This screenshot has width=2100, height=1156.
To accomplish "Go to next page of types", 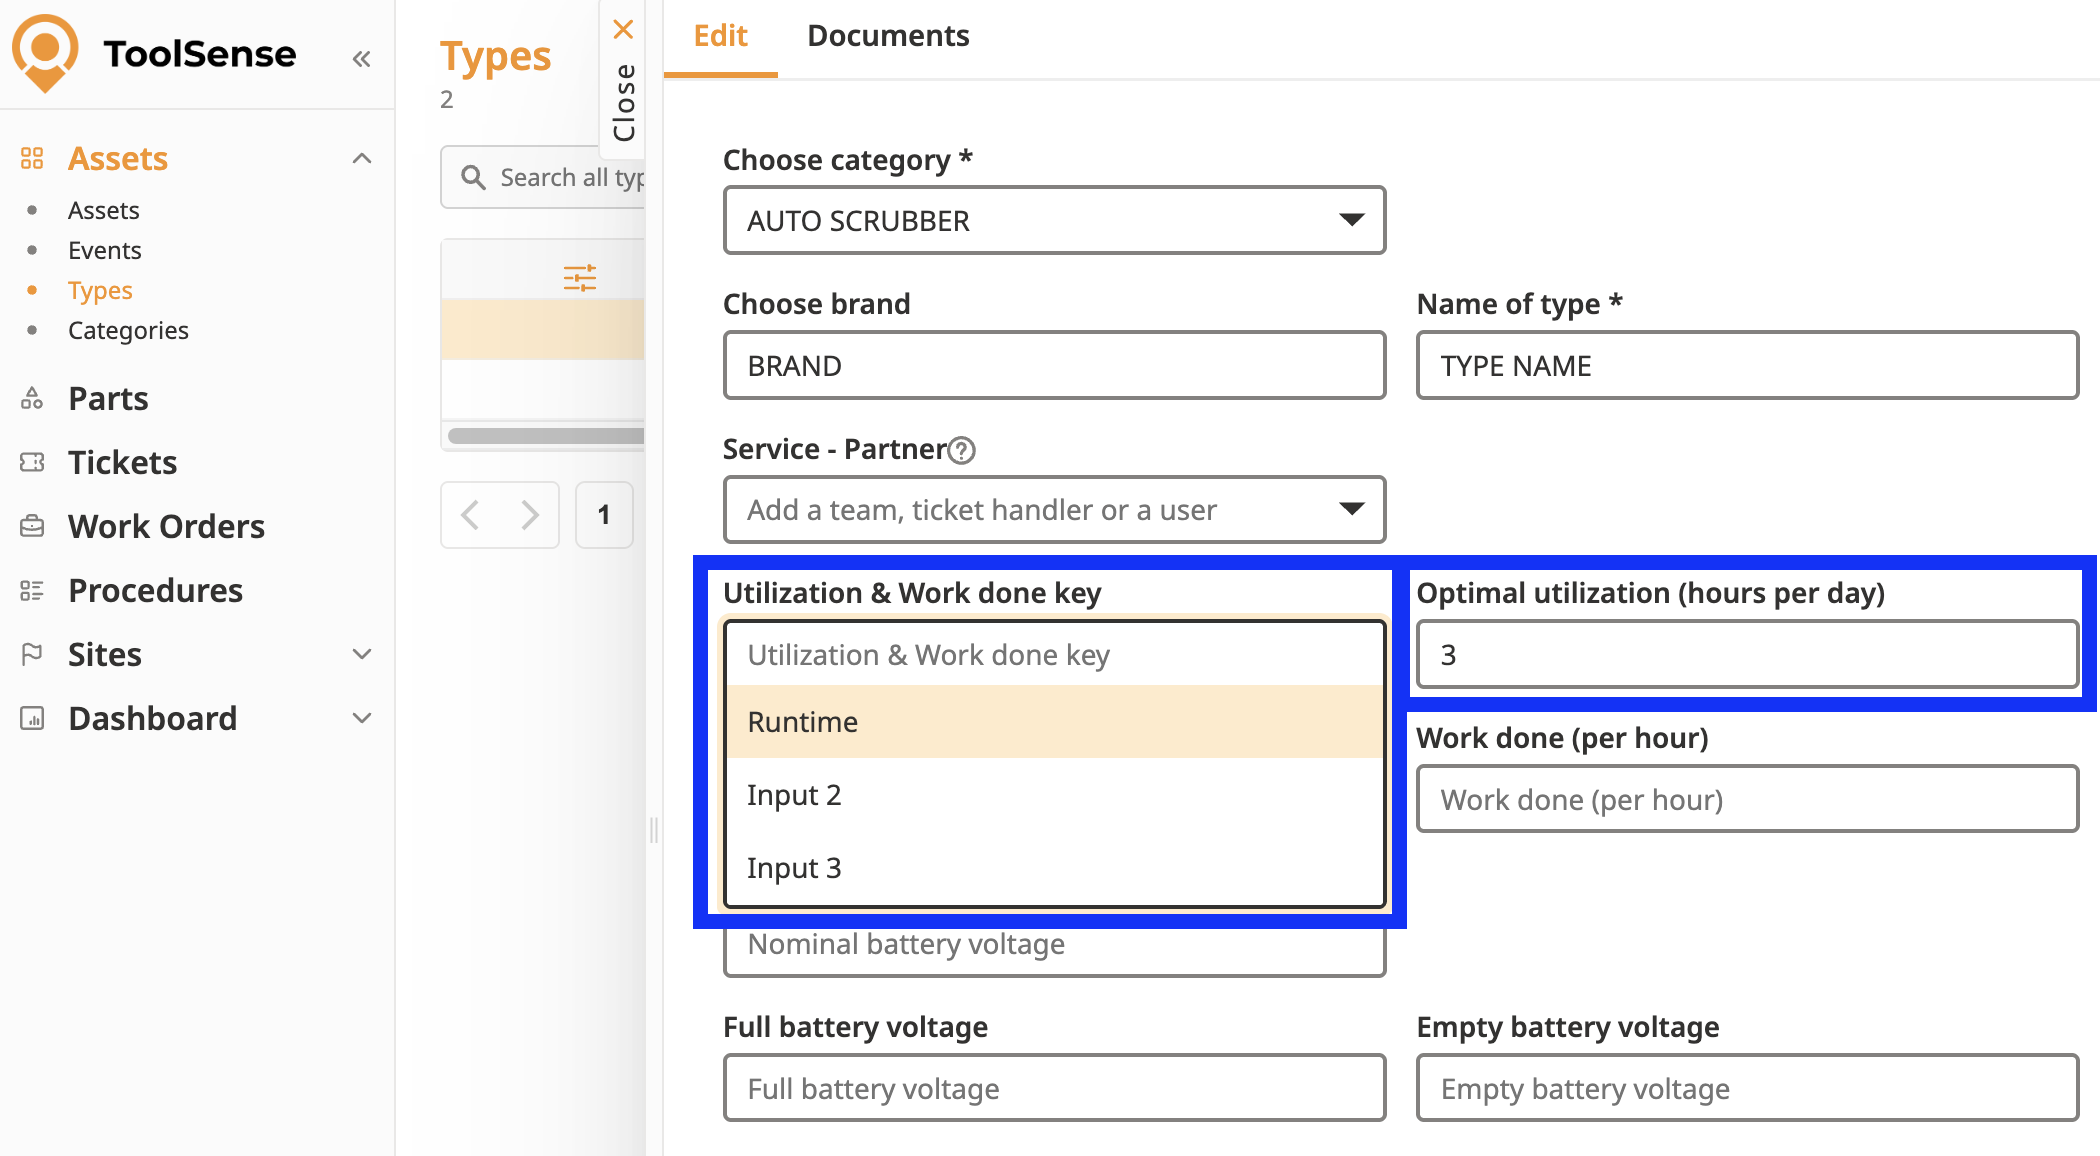I will [x=529, y=515].
